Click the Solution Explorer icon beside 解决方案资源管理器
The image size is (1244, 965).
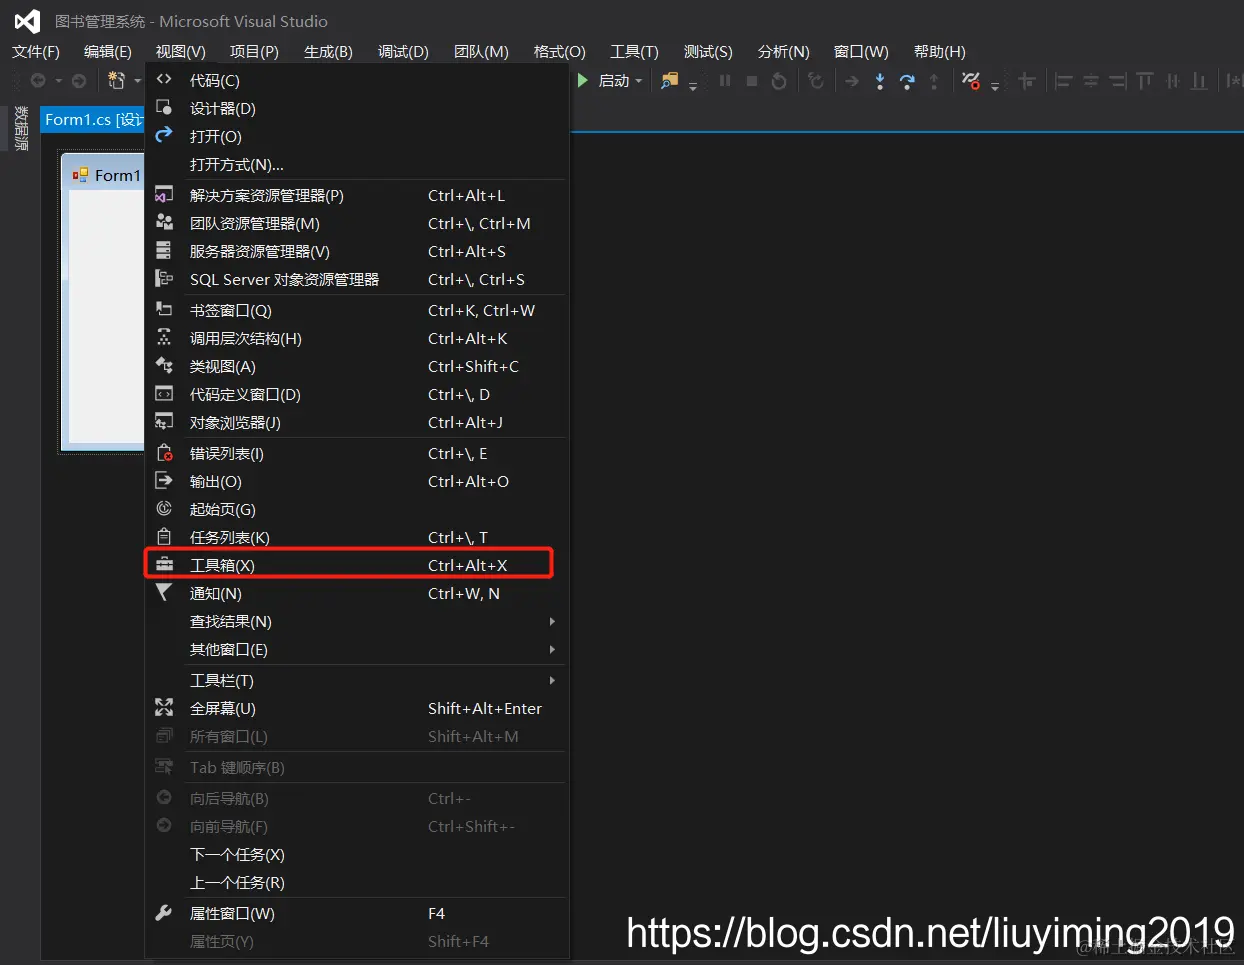click(x=165, y=195)
